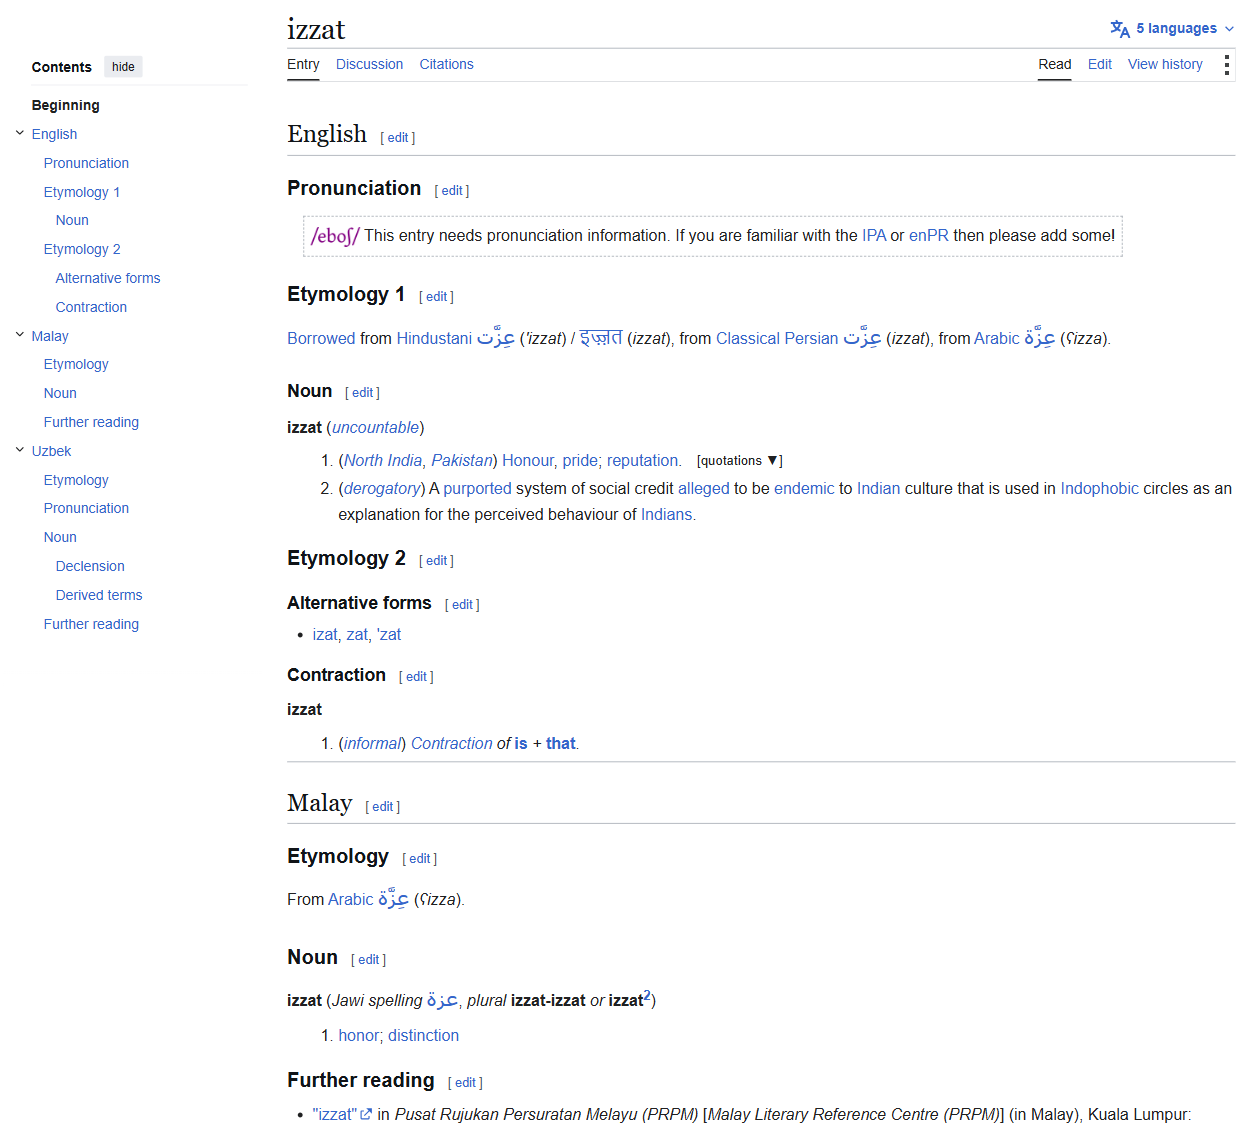Hide the Contents sidebar

(x=123, y=67)
